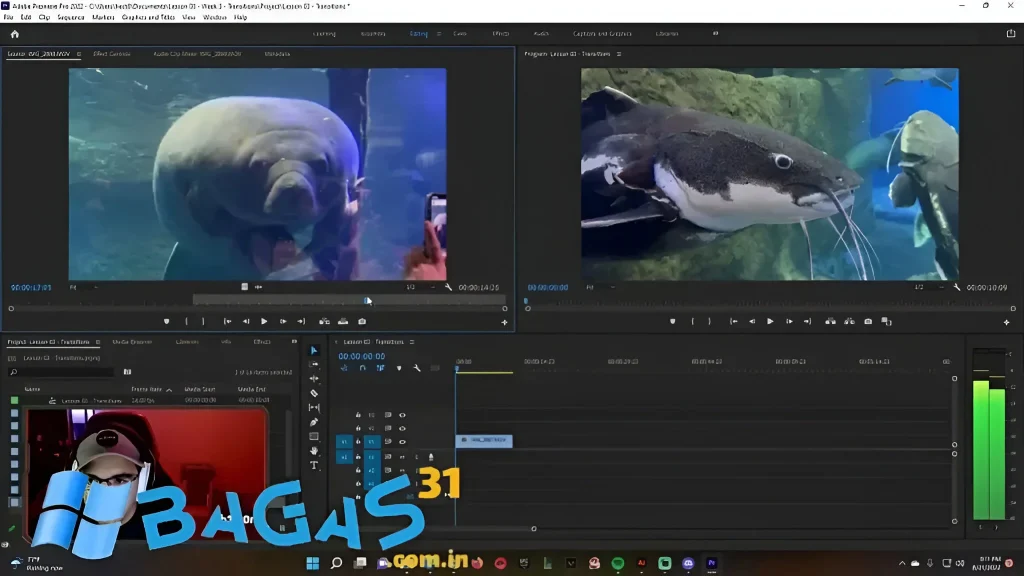The image size is (1024, 576).
Task: Select the Slip tool
Action: pos(314,408)
